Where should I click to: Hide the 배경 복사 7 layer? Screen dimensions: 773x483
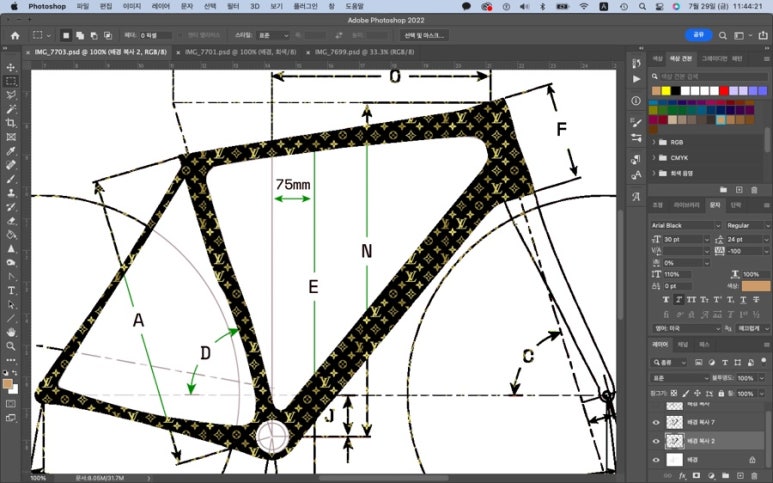point(656,422)
